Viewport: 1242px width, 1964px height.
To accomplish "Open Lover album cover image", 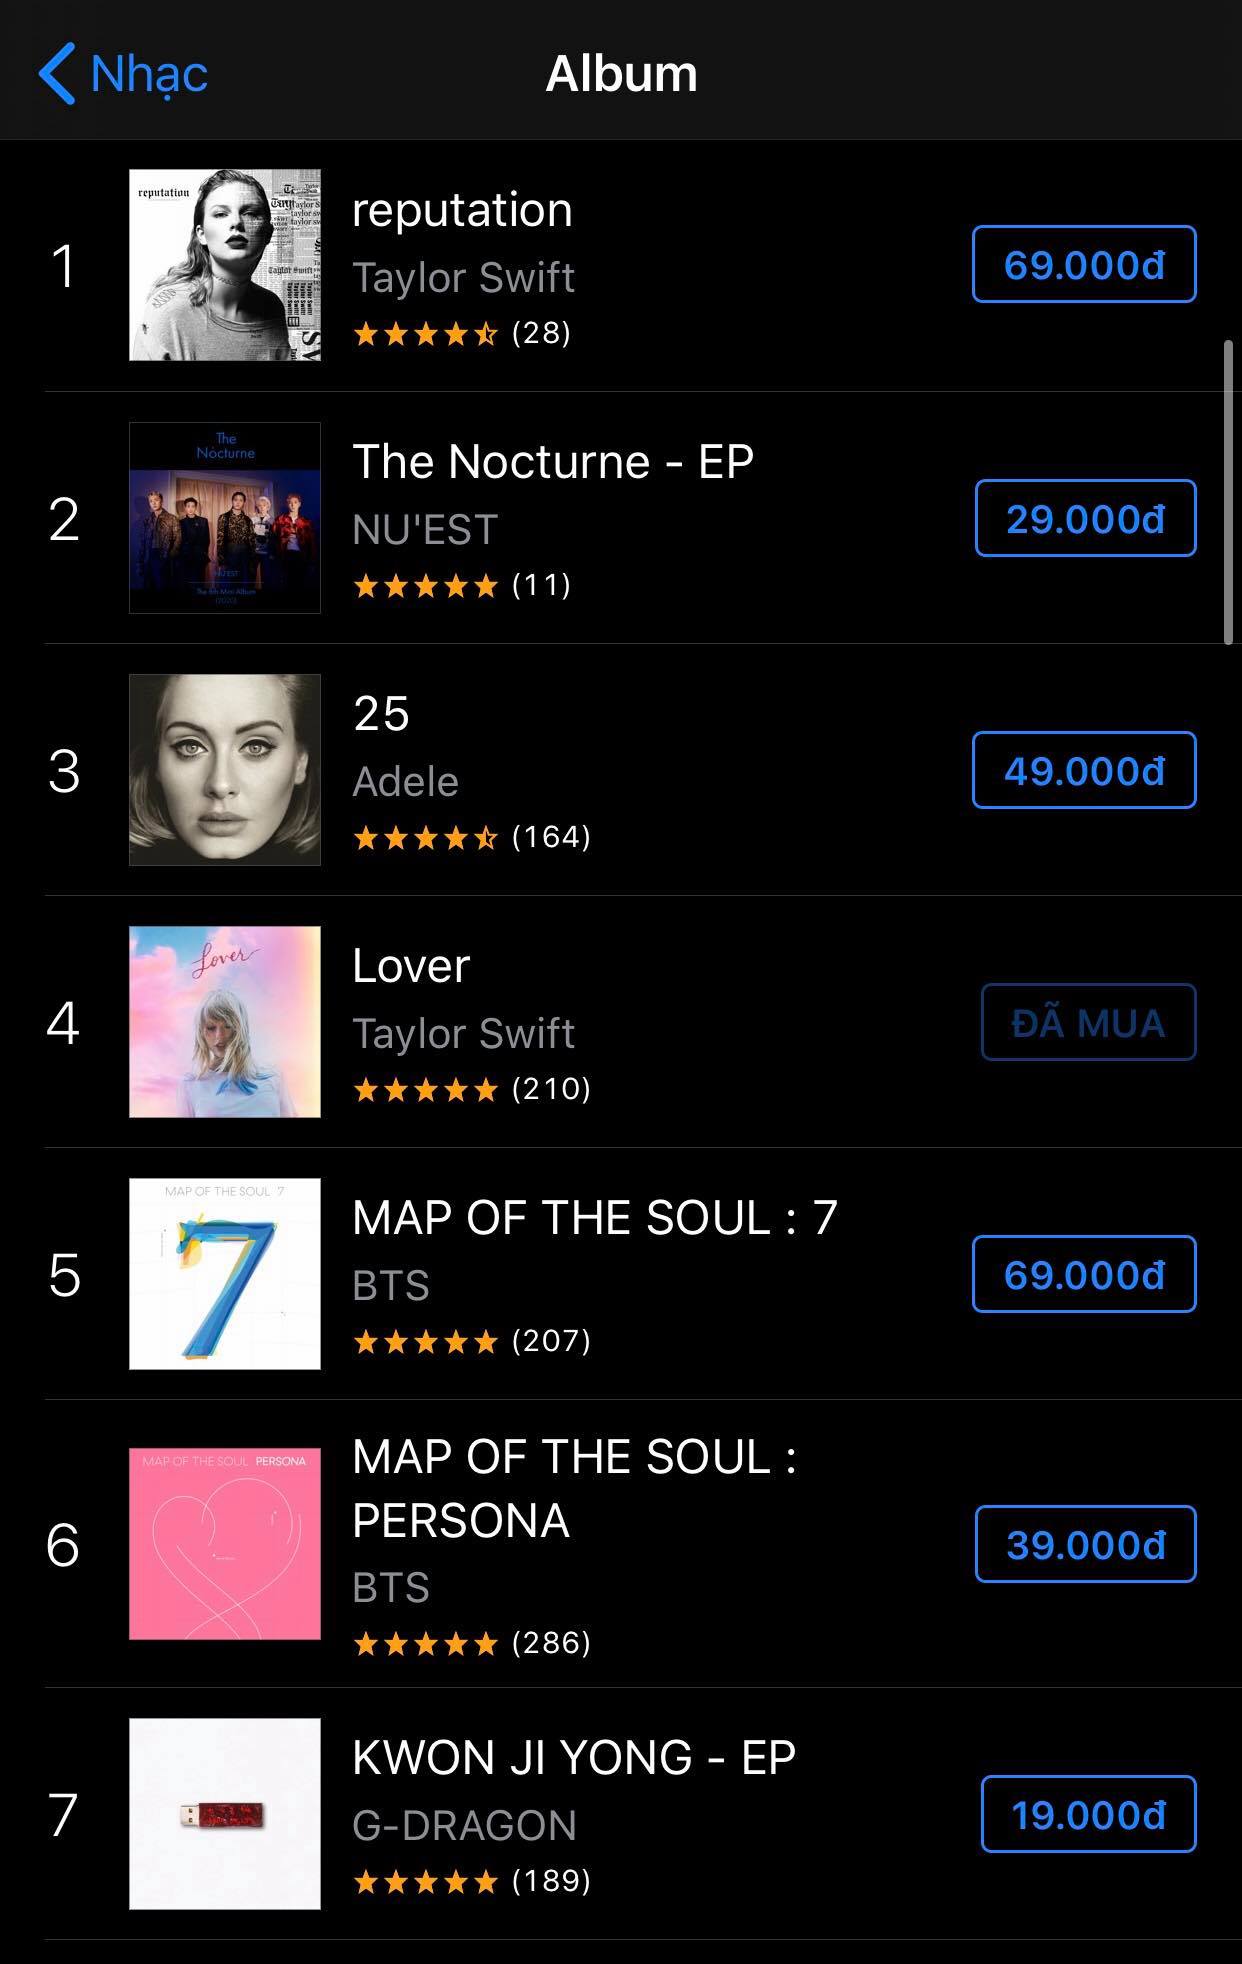I will pyautogui.click(x=225, y=1021).
